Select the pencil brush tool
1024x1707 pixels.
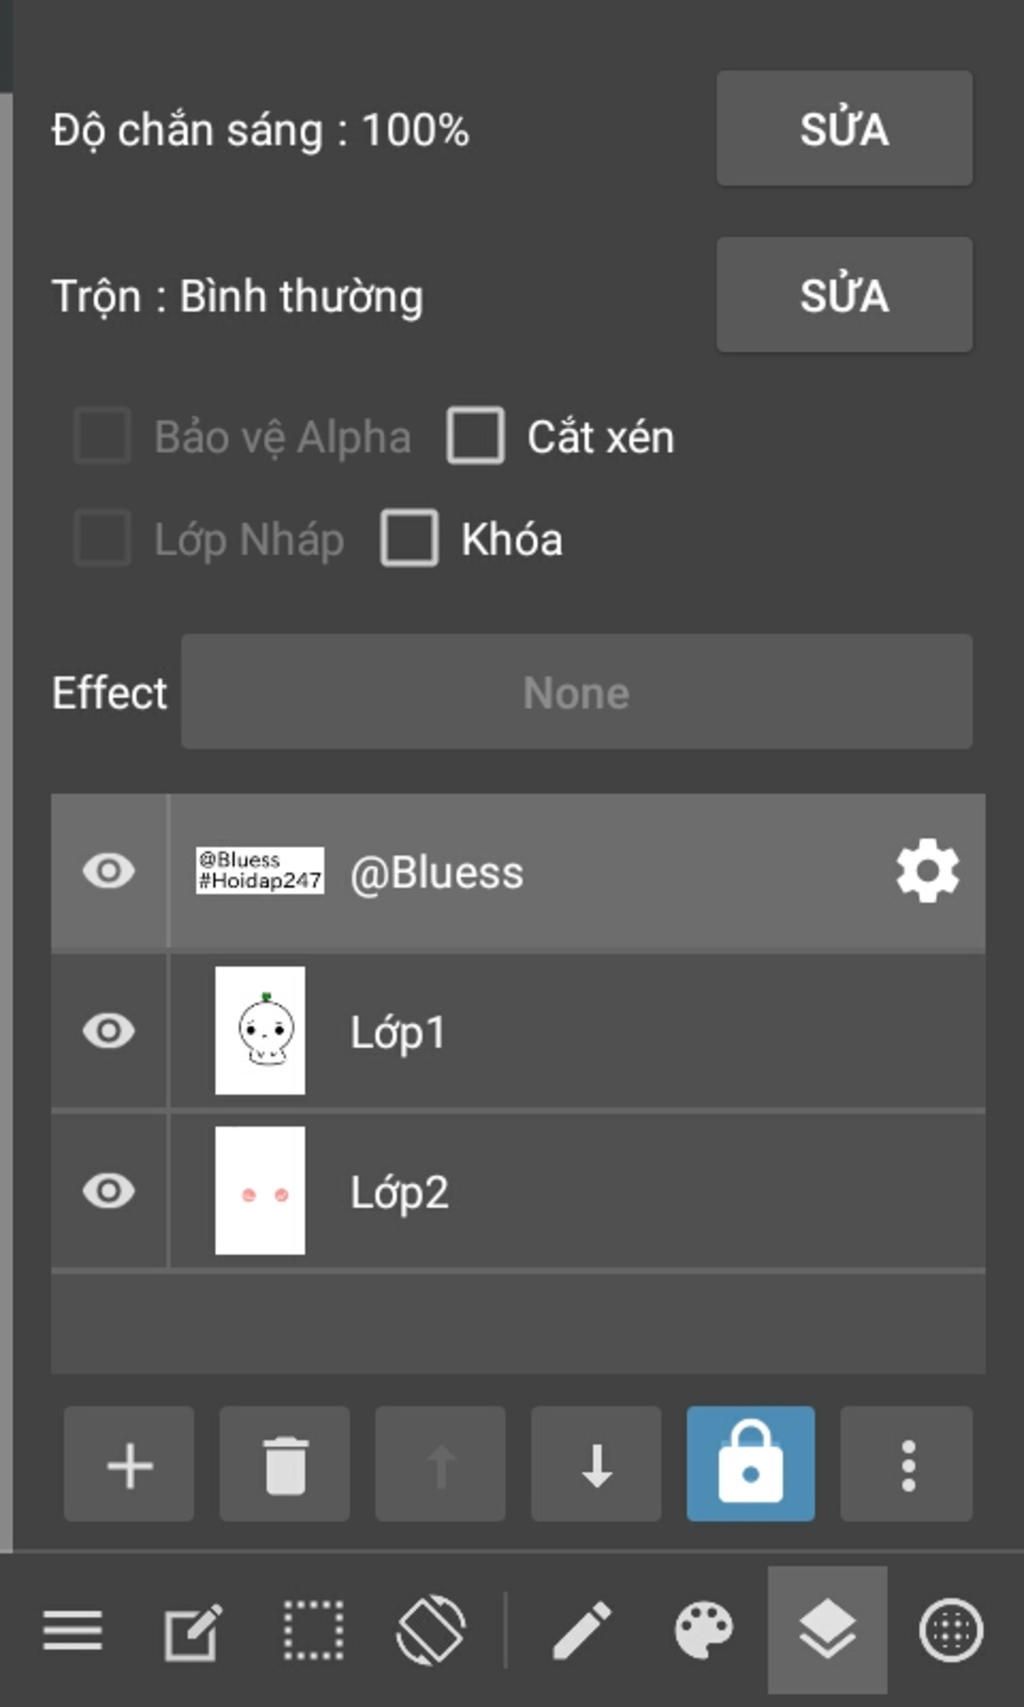pos(582,1631)
